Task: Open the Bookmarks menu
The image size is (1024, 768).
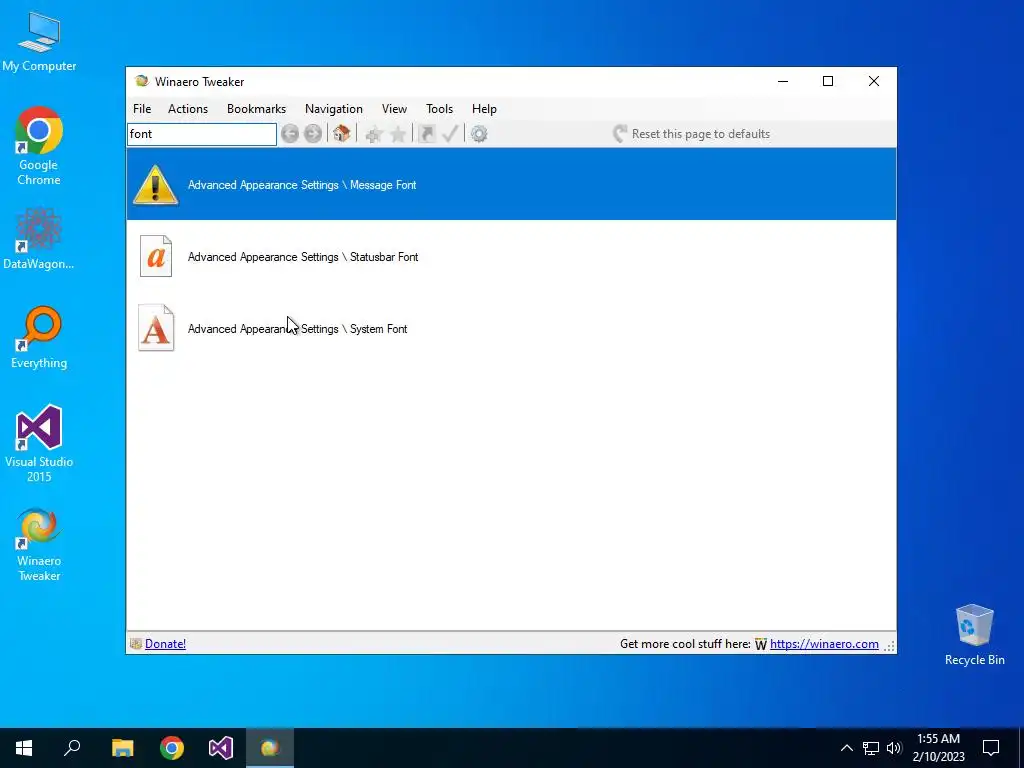Action: 257,109
